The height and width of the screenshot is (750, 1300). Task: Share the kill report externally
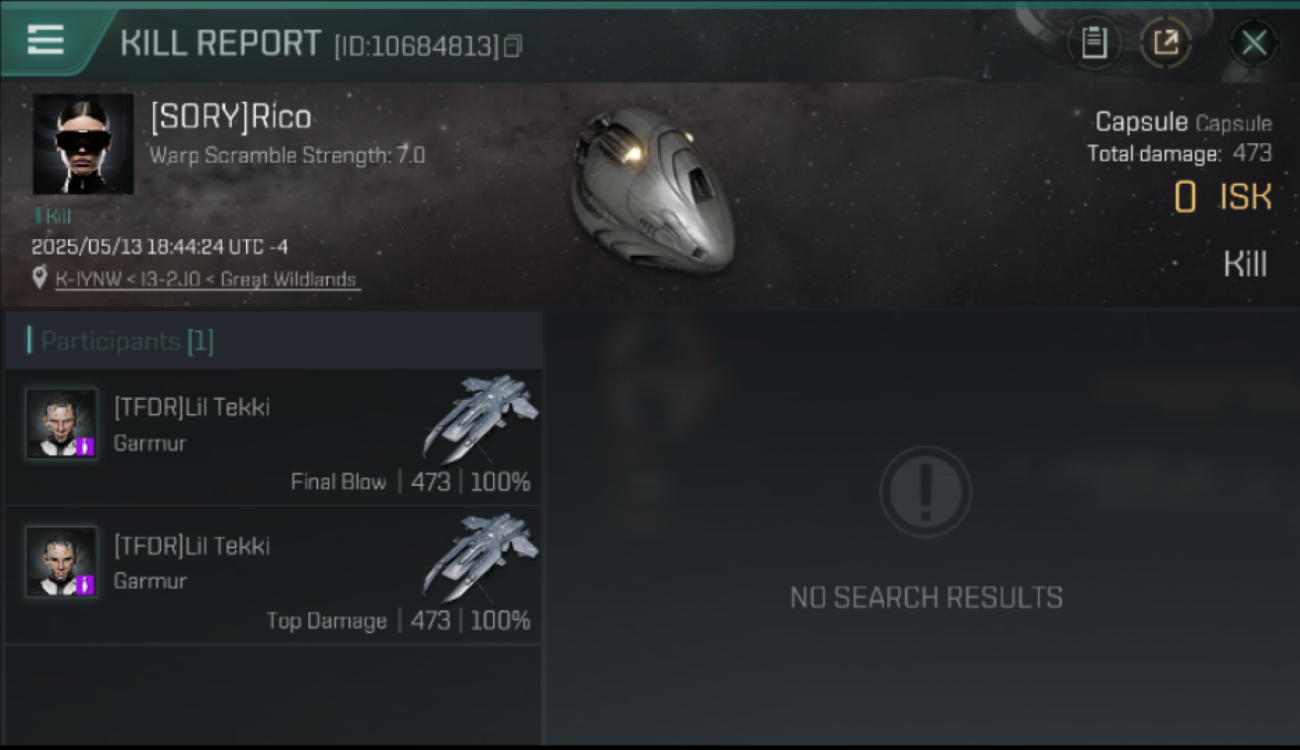pos(1166,43)
